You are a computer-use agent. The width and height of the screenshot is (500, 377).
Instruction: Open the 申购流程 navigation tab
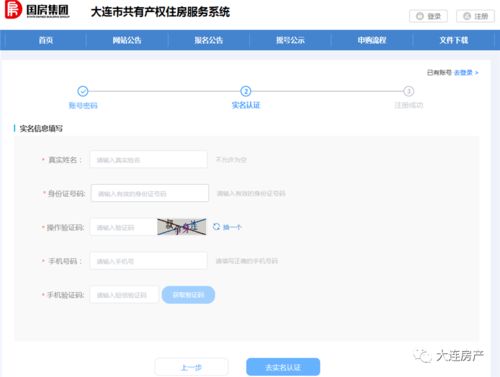pyautogui.click(x=372, y=40)
